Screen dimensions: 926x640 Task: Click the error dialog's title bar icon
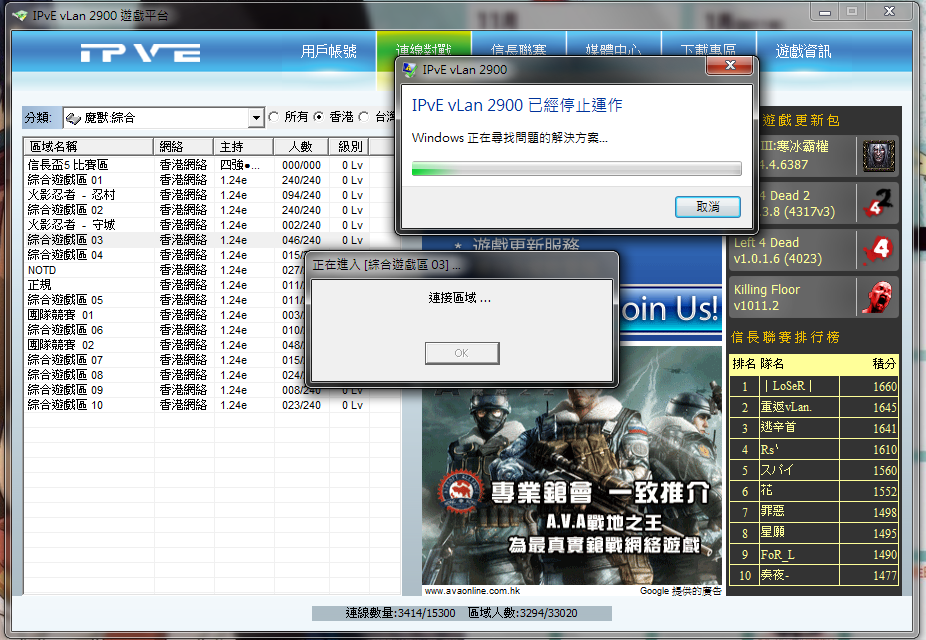coord(410,70)
